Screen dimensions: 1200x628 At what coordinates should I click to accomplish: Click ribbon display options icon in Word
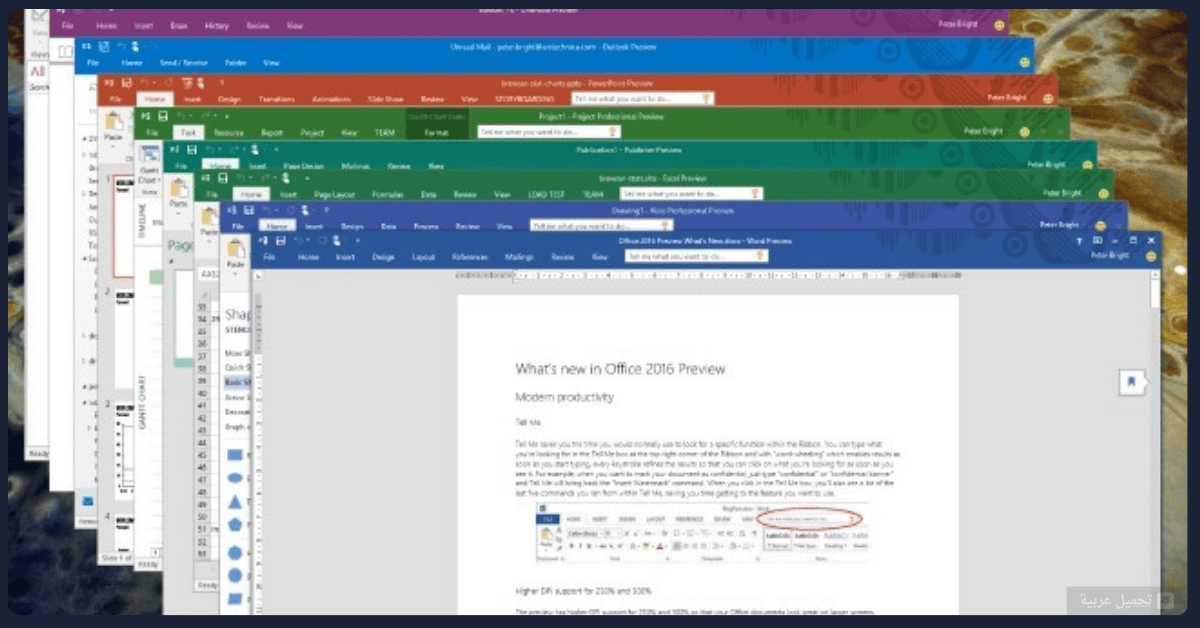click(1097, 241)
